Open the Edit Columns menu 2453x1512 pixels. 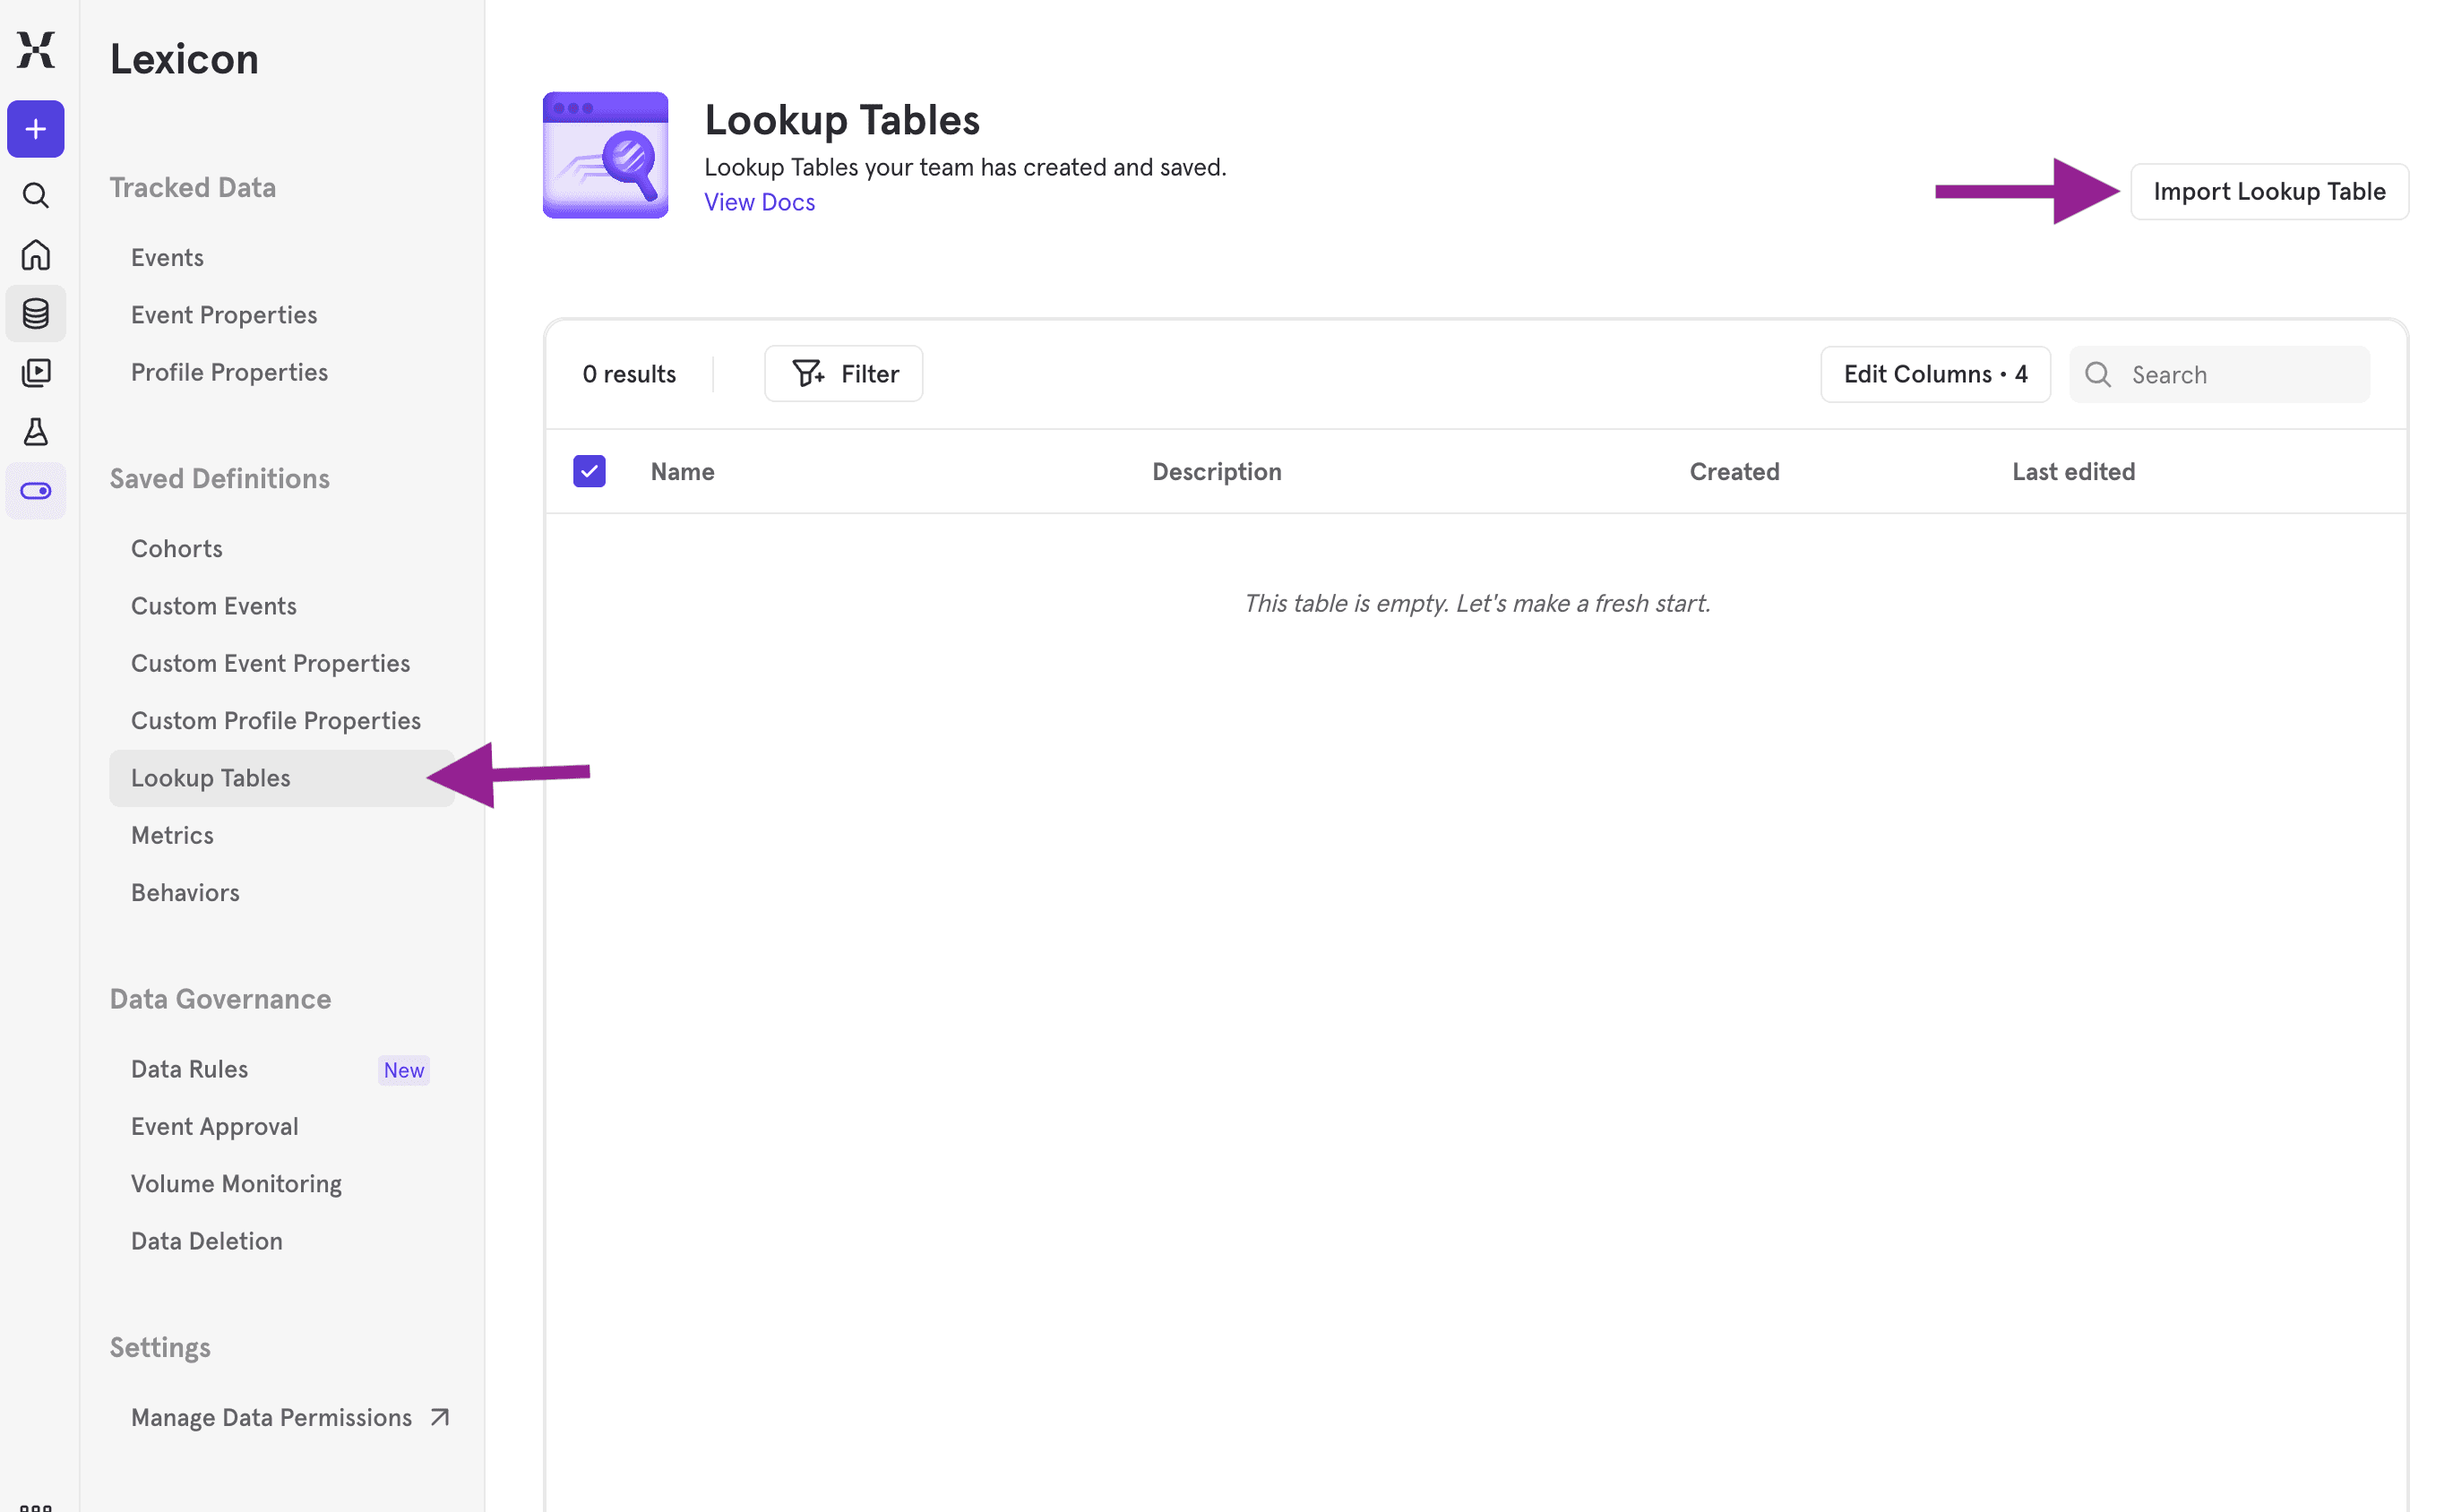[x=1935, y=374]
